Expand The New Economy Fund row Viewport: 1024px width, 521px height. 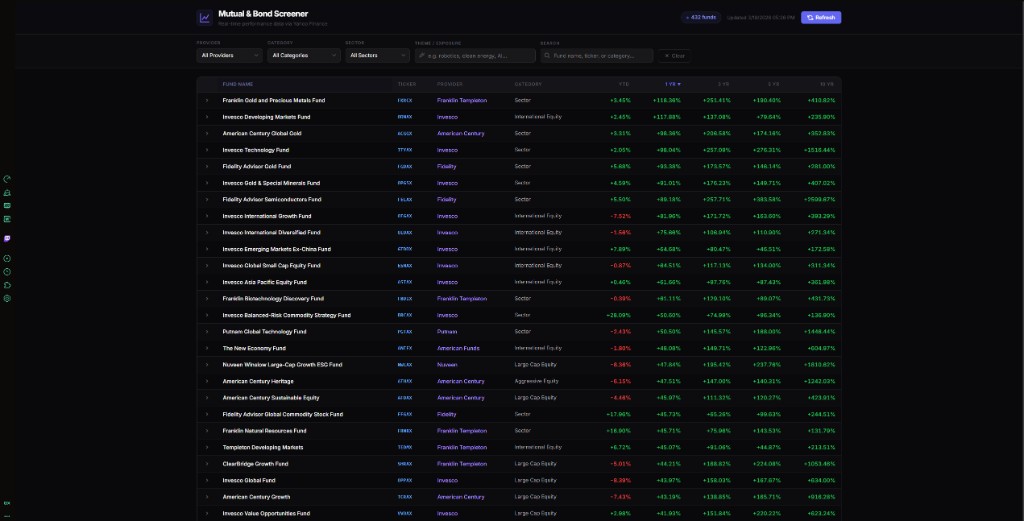[207, 348]
